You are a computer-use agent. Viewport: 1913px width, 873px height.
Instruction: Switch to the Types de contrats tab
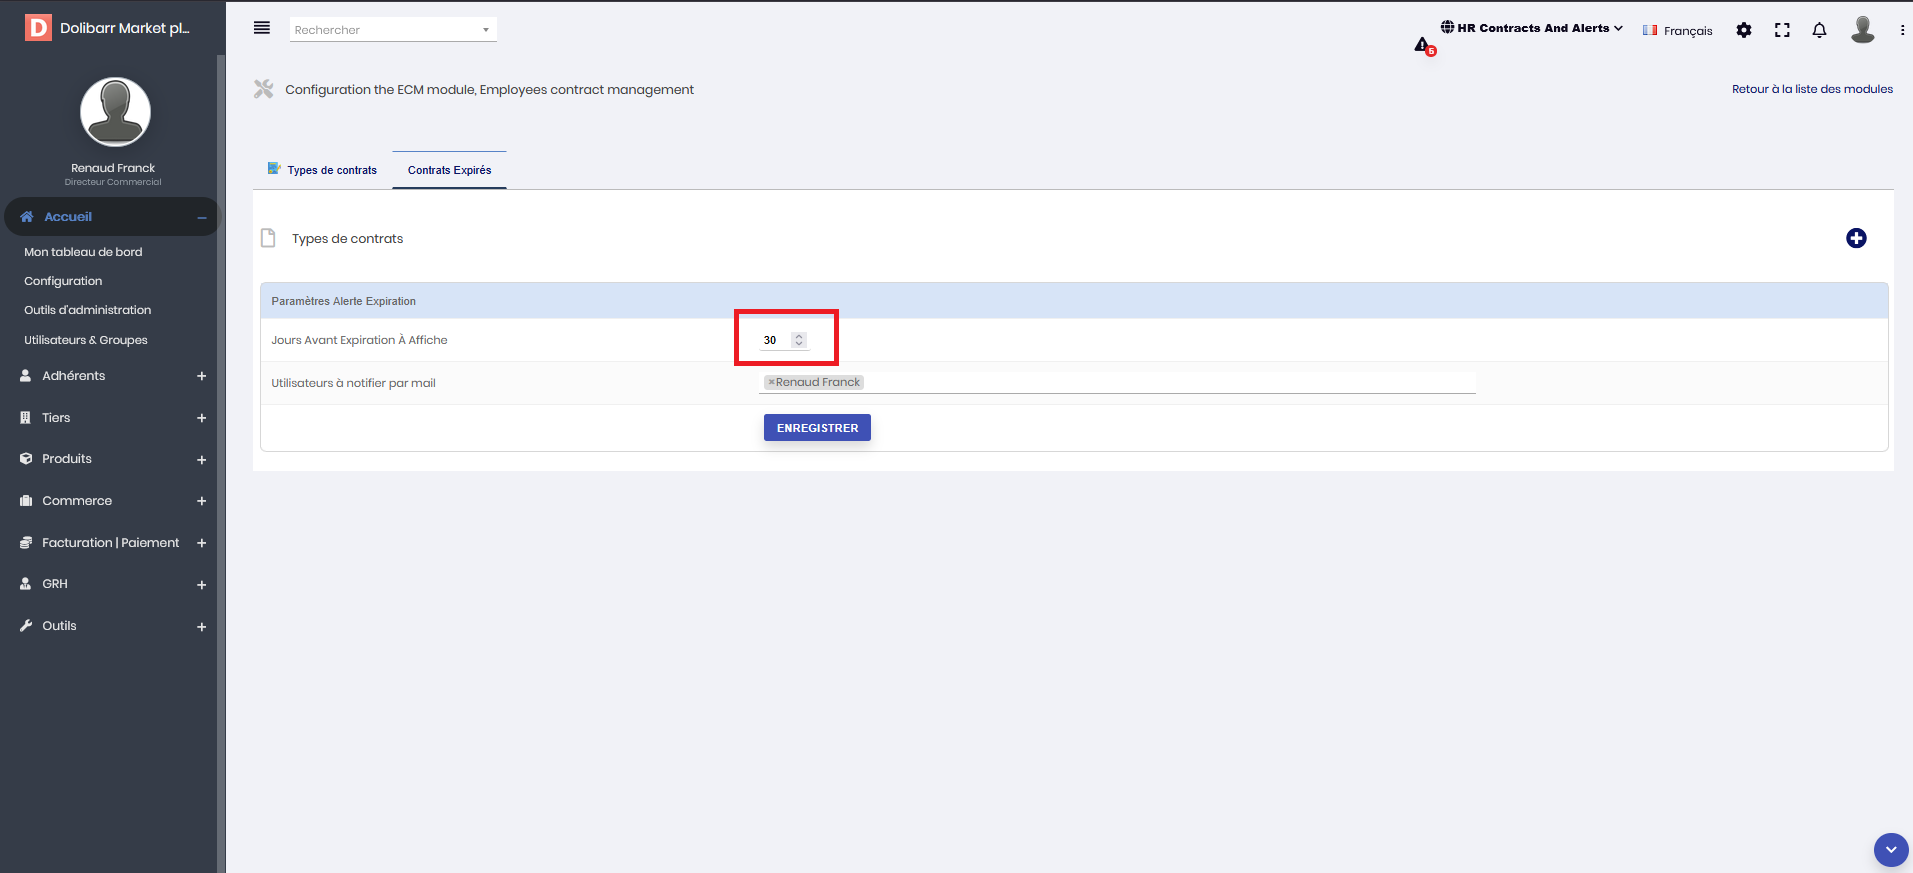(x=322, y=170)
